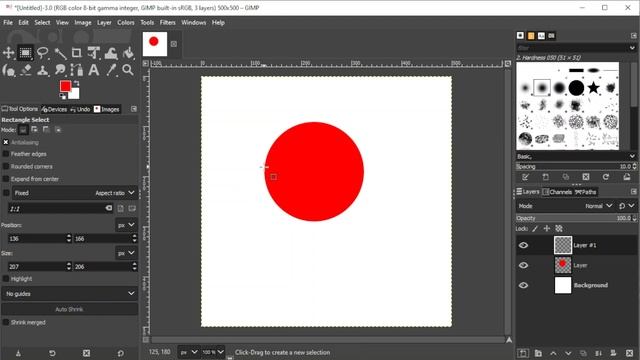This screenshot has width=640, height=360.
Task: Select the Zoom magnifier tool
Action: [128, 70]
